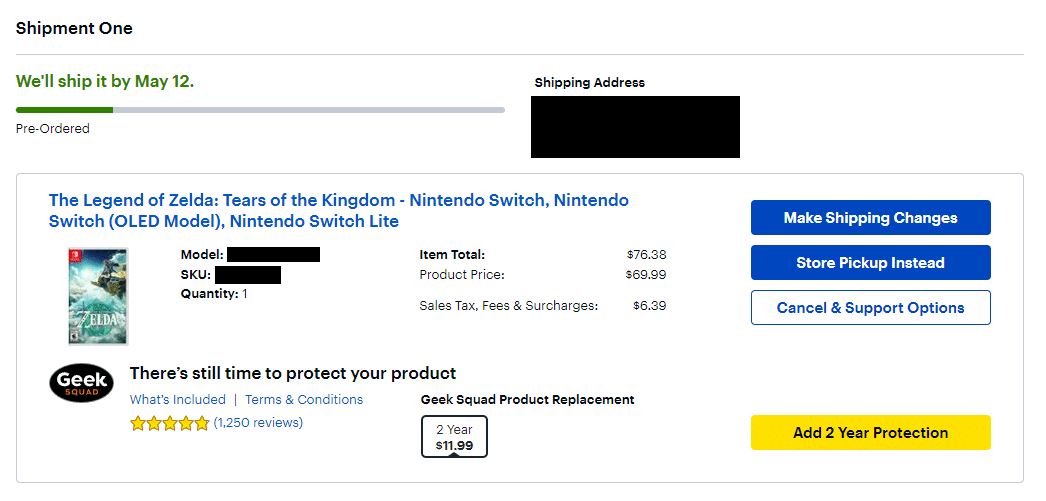This screenshot has height=501, width=1046.
Task: Click the redacted shipping address block
Action: point(635,127)
